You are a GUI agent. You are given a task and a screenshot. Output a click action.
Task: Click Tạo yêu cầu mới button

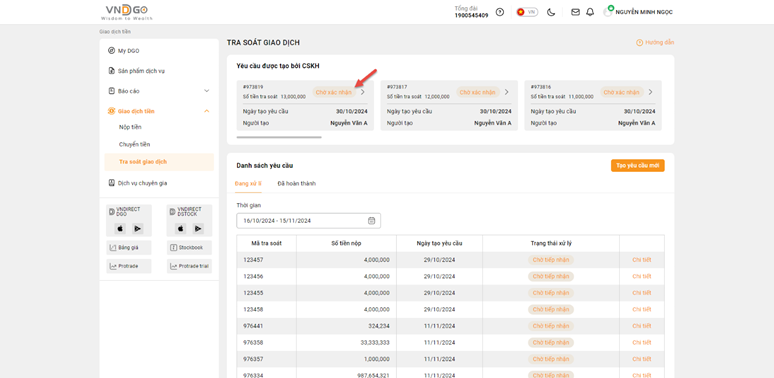tap(638, 166)
